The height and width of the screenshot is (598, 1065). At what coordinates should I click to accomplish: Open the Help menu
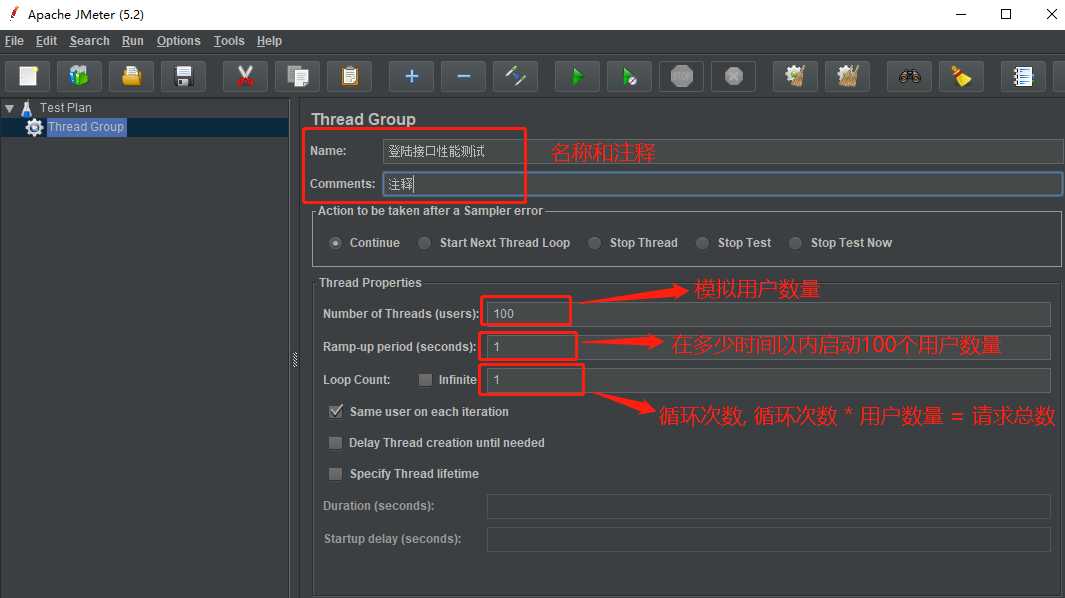point(269,41)
